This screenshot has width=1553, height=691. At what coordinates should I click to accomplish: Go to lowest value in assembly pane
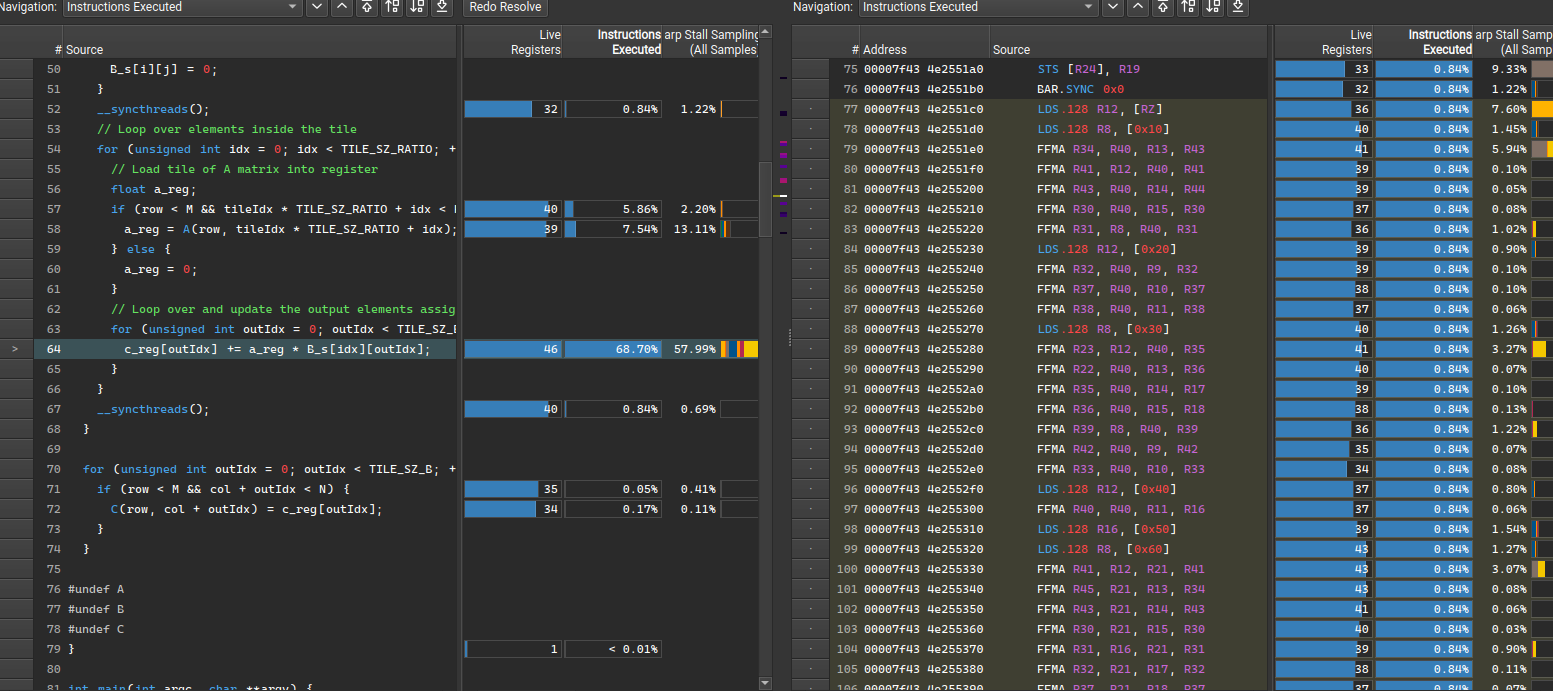tap(1239, 7)
